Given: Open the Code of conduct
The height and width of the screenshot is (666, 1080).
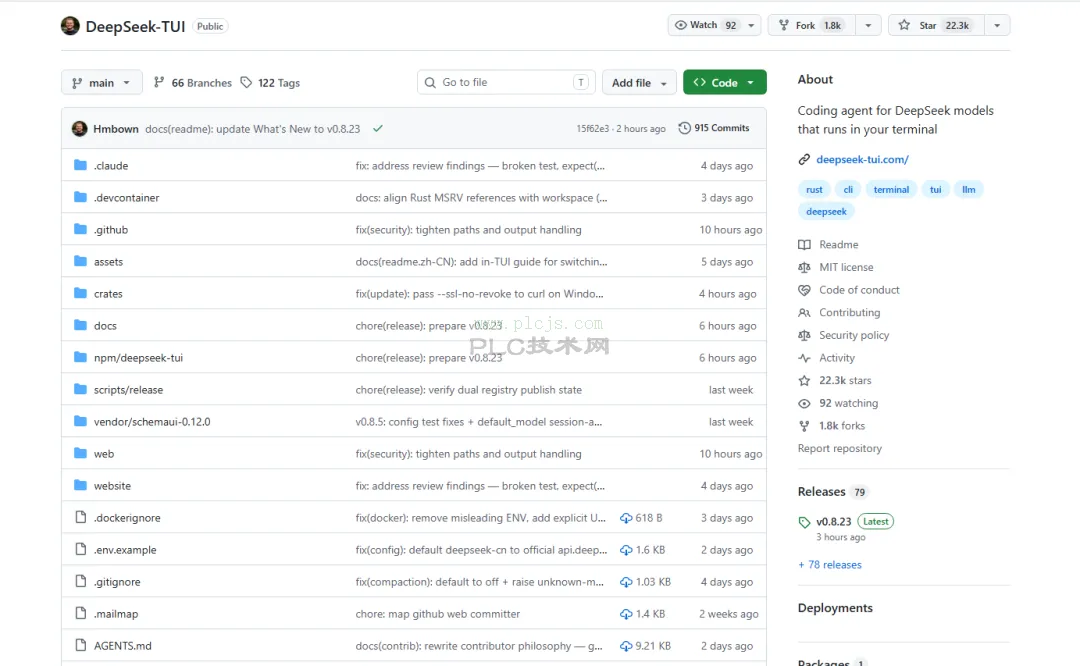Looking at the screenshot, I should pyautogui.click(x=859, y=290).
